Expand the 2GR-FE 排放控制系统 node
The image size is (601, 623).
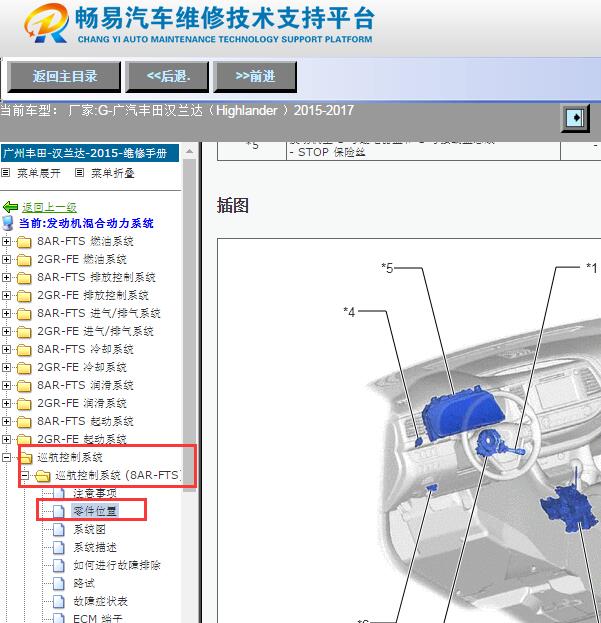pos(6,295)
